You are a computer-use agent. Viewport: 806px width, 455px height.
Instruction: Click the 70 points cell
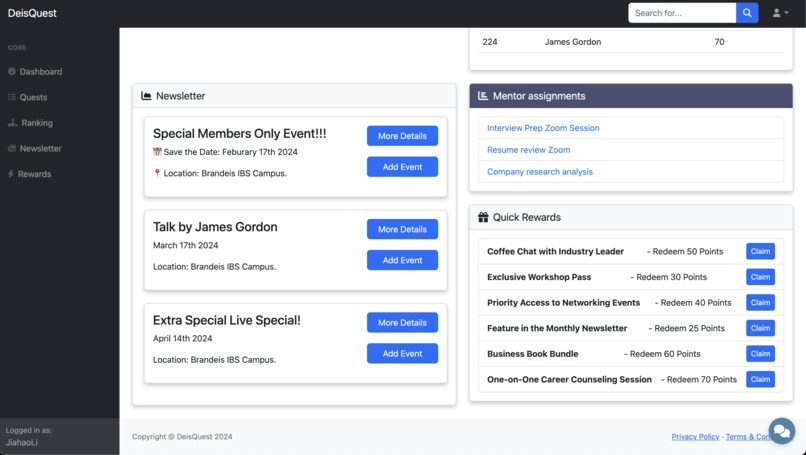click(x=719, y=42)
